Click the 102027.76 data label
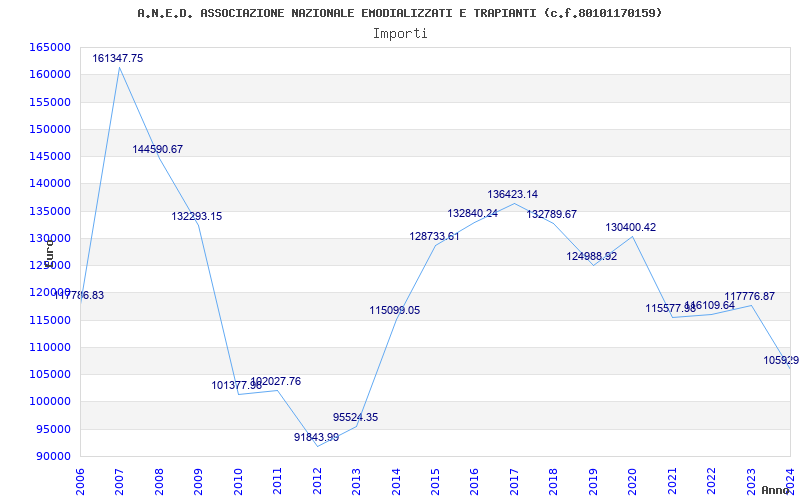 [276, 381]
